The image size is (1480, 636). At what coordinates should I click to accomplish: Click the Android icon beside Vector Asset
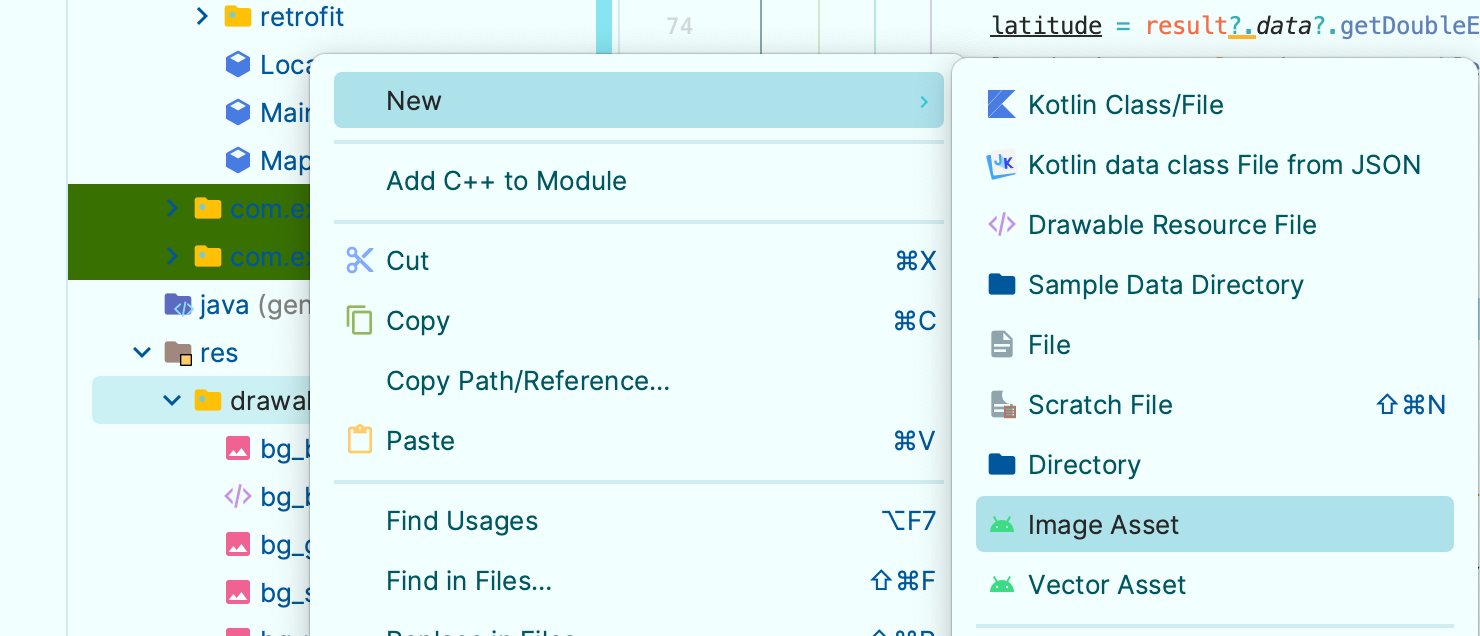coord(1001,585)
